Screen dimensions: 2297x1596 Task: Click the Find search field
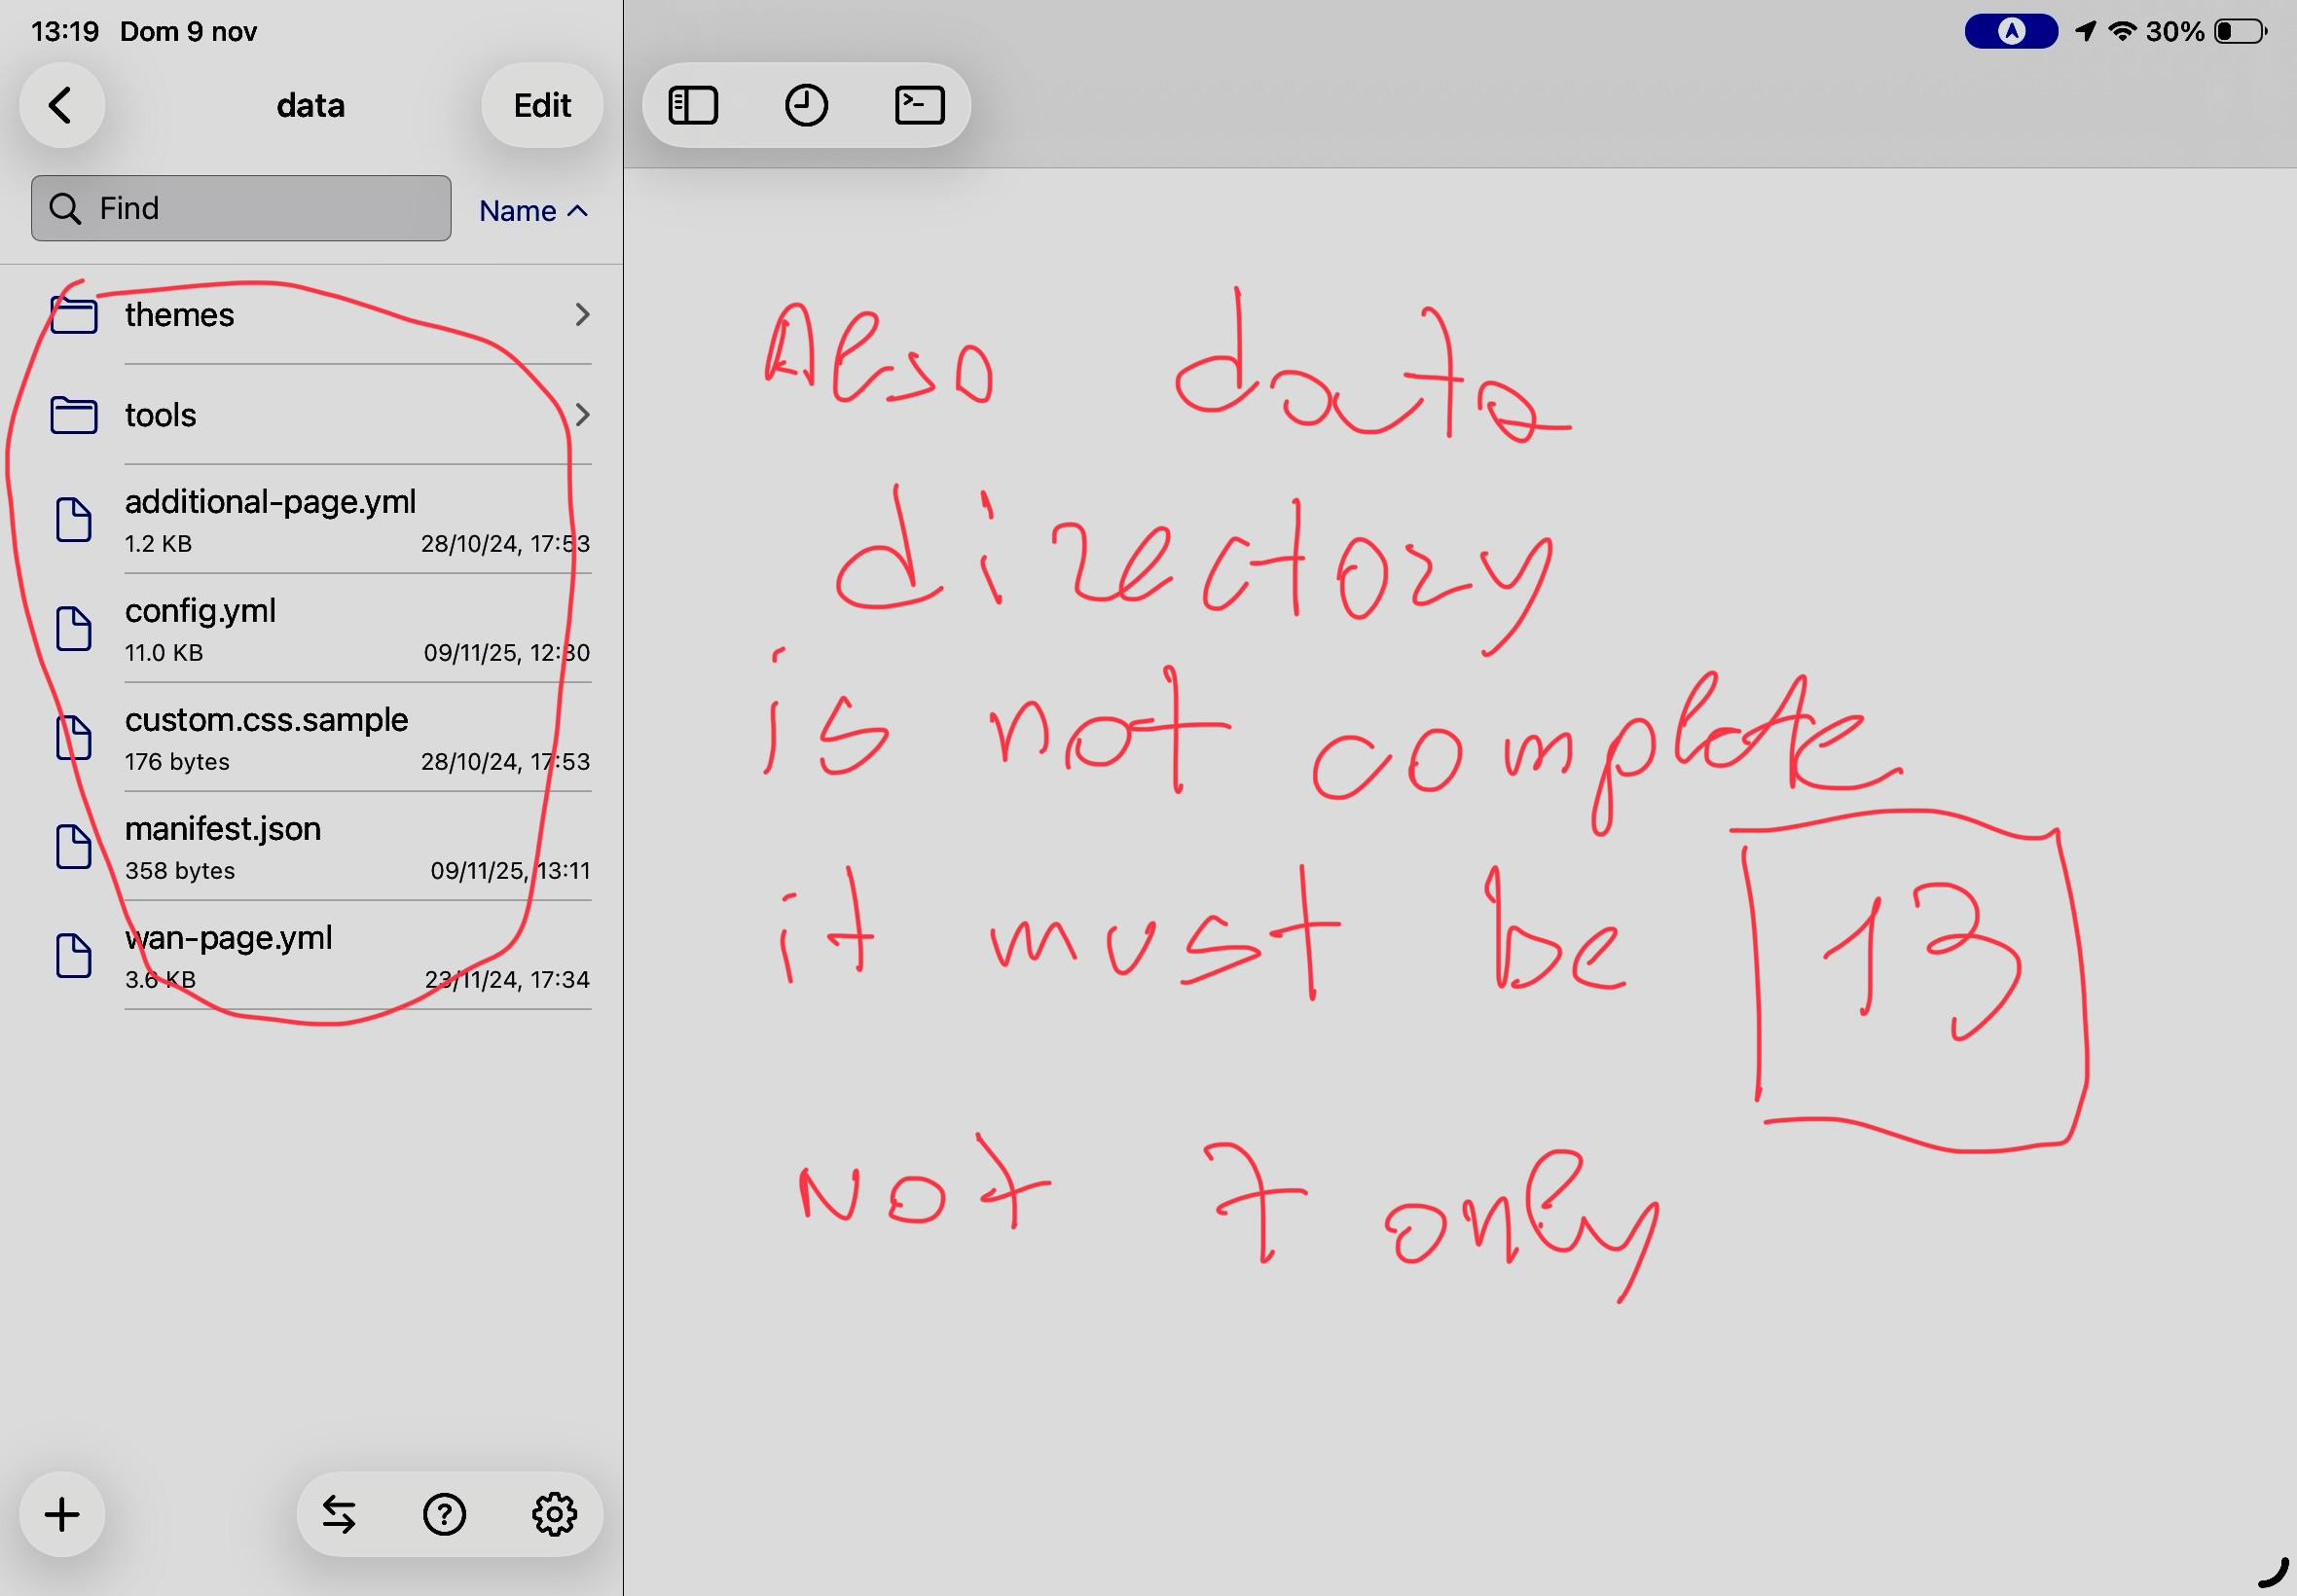coord(241,208)
